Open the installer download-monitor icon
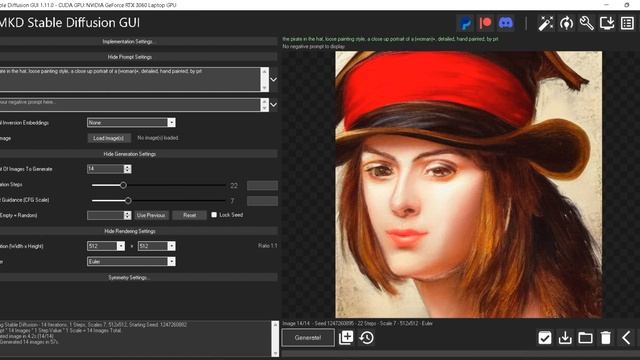The image size is (640, 360). 607,23
